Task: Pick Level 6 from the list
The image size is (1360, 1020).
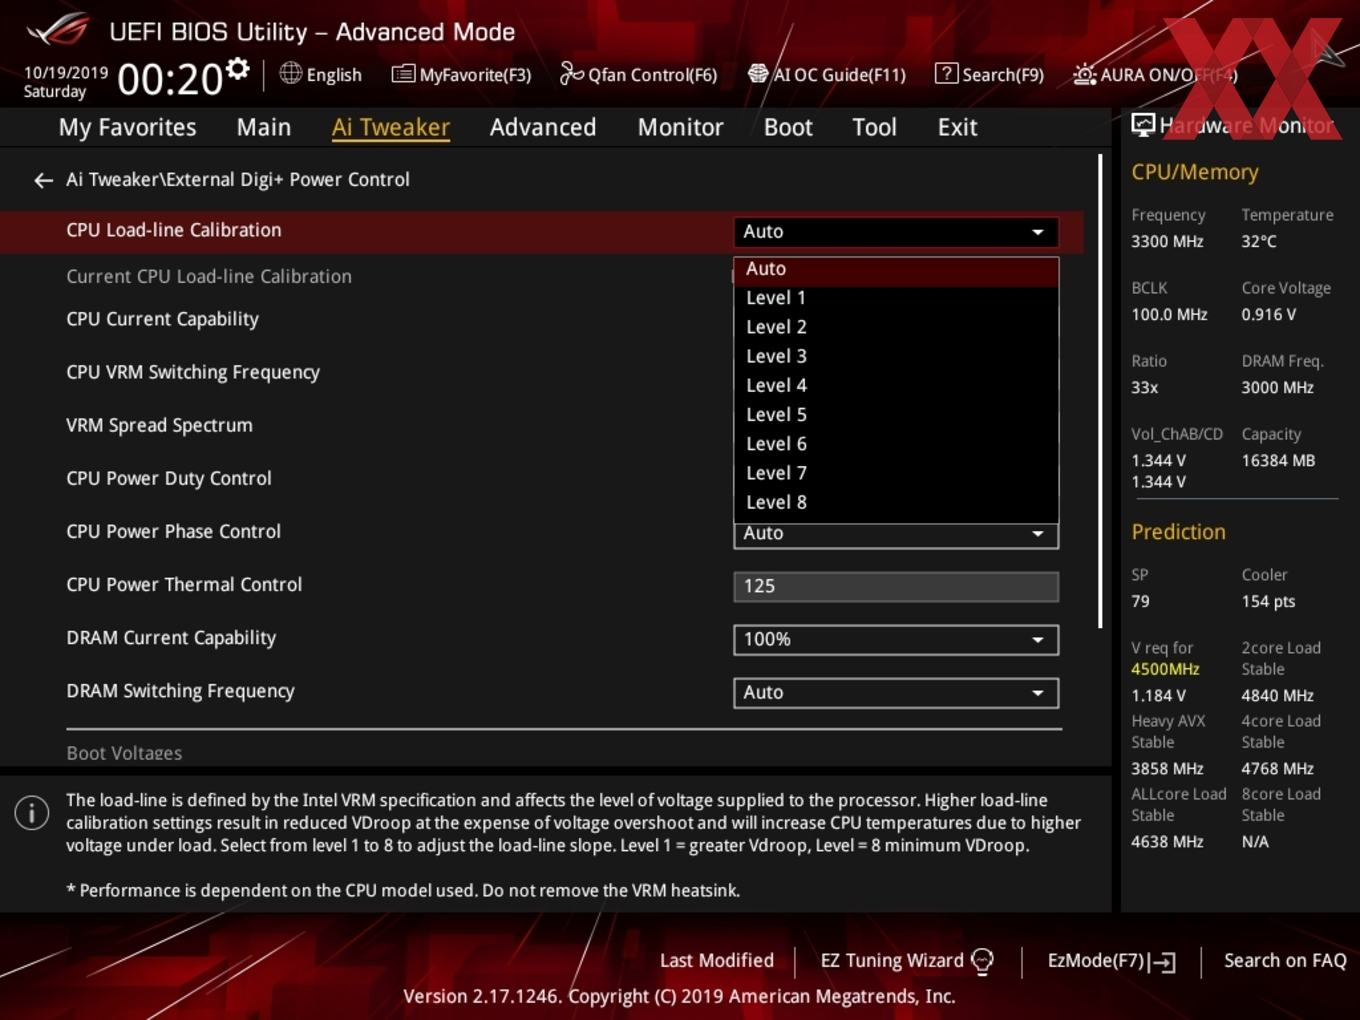Action: tap(896, 444)
